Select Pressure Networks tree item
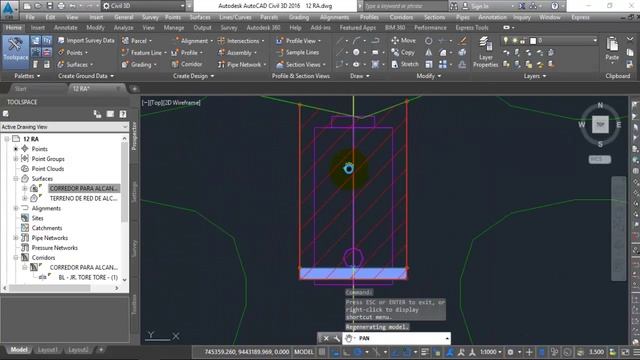Screen dimensions: 640x360 pyautogui.click(x=54, y=248)
